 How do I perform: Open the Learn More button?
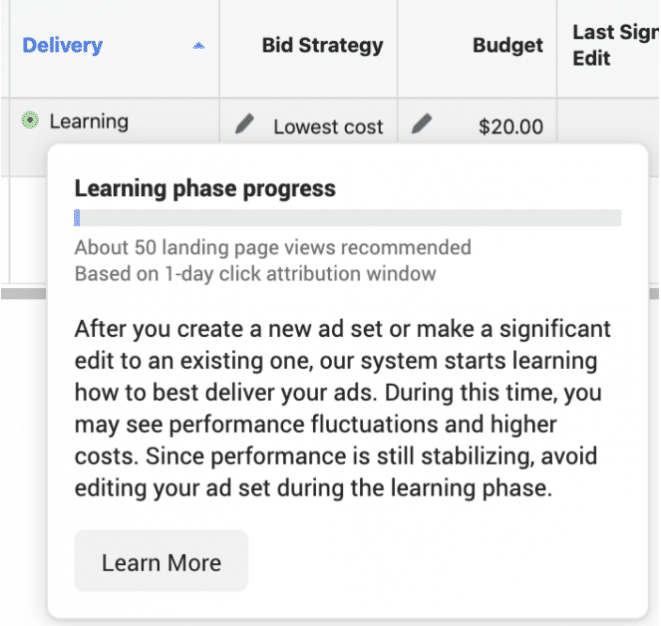pyautogui.click(x=161, y=561)
